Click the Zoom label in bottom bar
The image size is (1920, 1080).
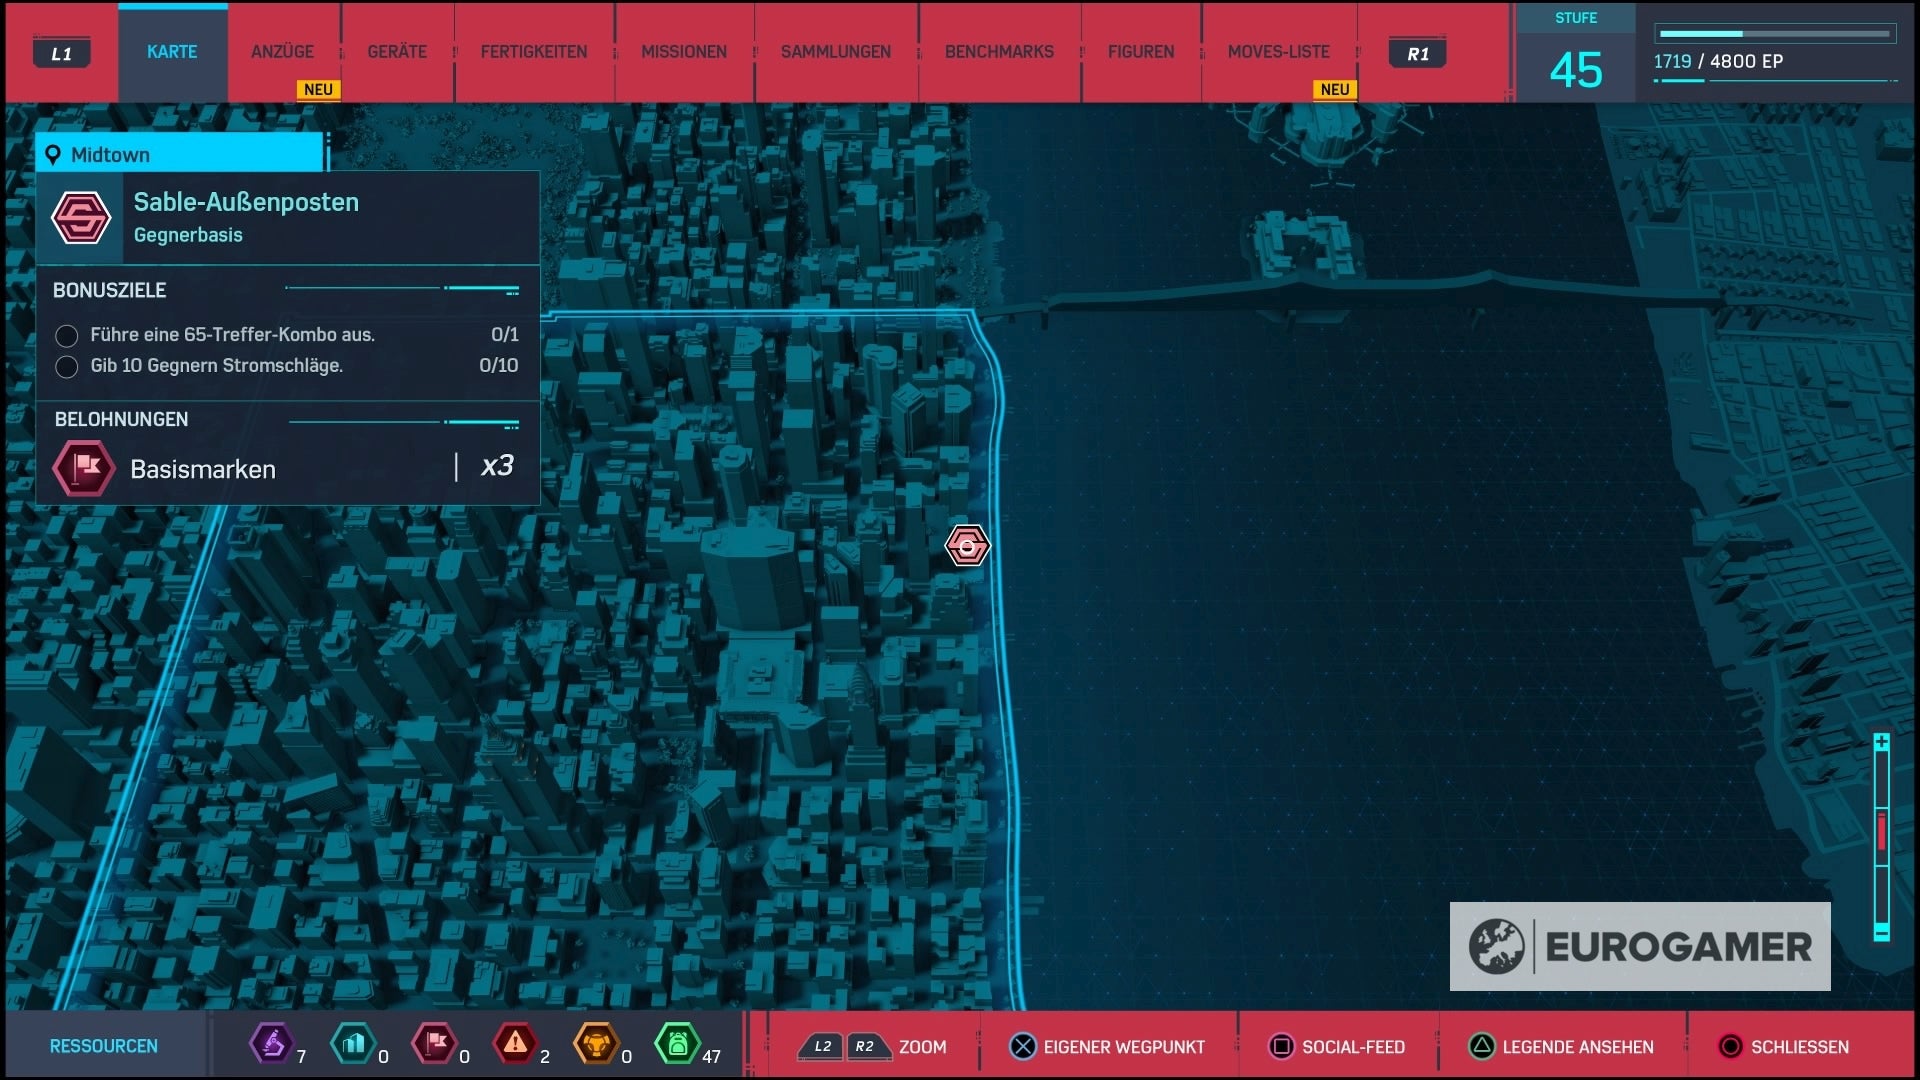coord(922,1047)
